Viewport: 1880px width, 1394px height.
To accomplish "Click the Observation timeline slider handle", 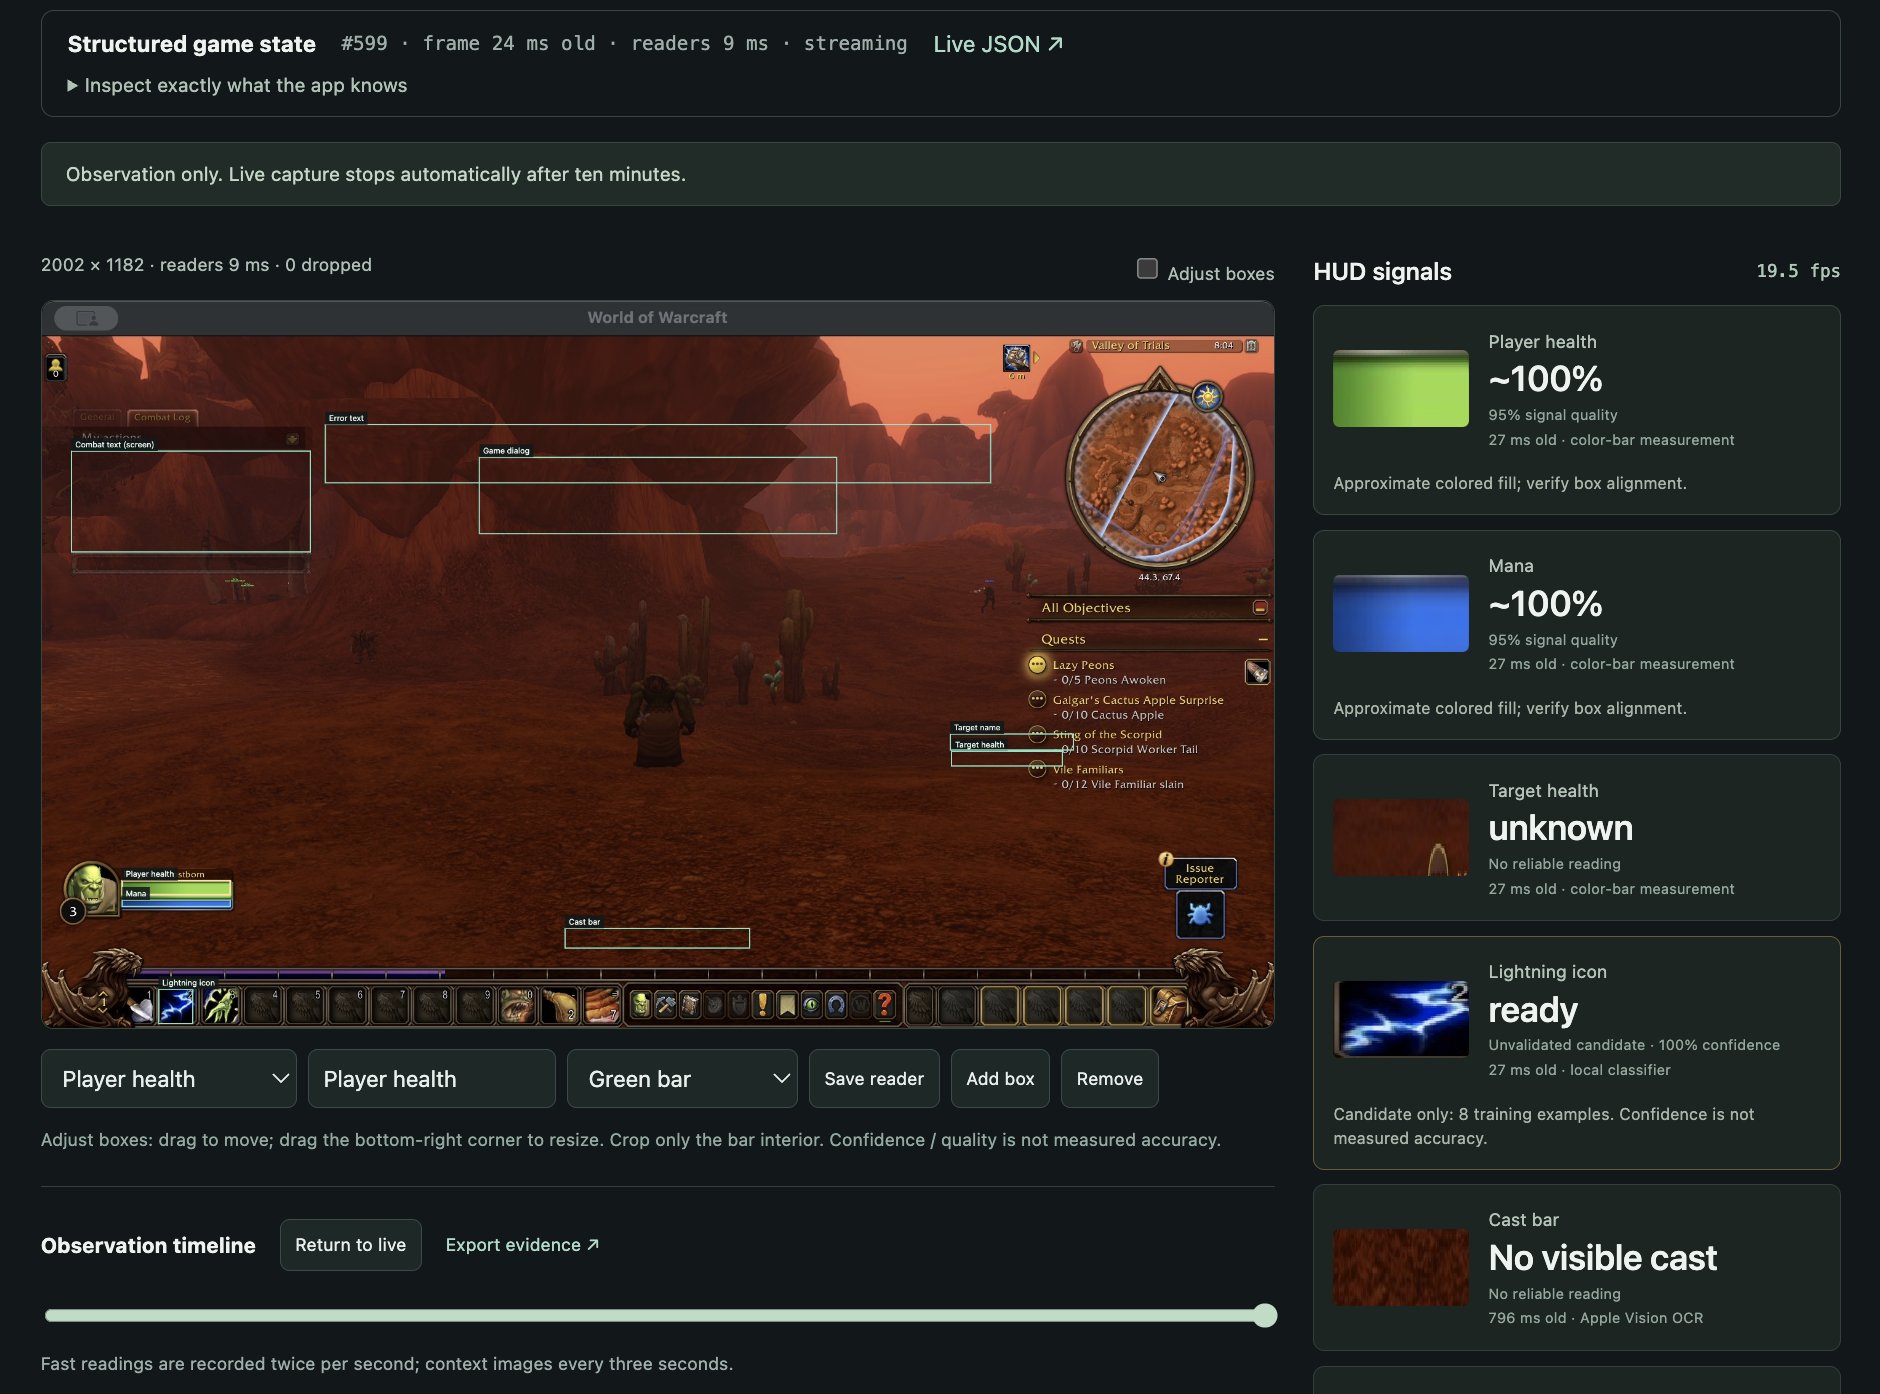I will [x=1265, y=1315].
